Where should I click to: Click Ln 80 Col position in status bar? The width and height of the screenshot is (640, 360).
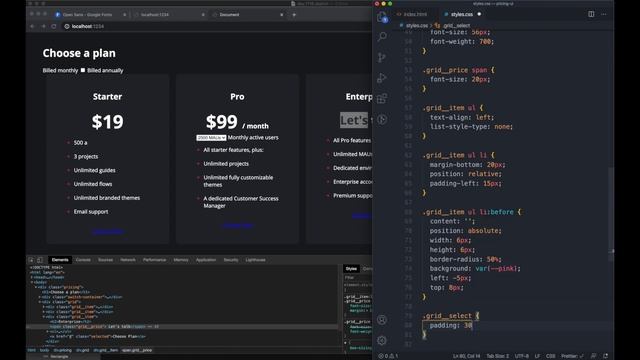(467, 356)
